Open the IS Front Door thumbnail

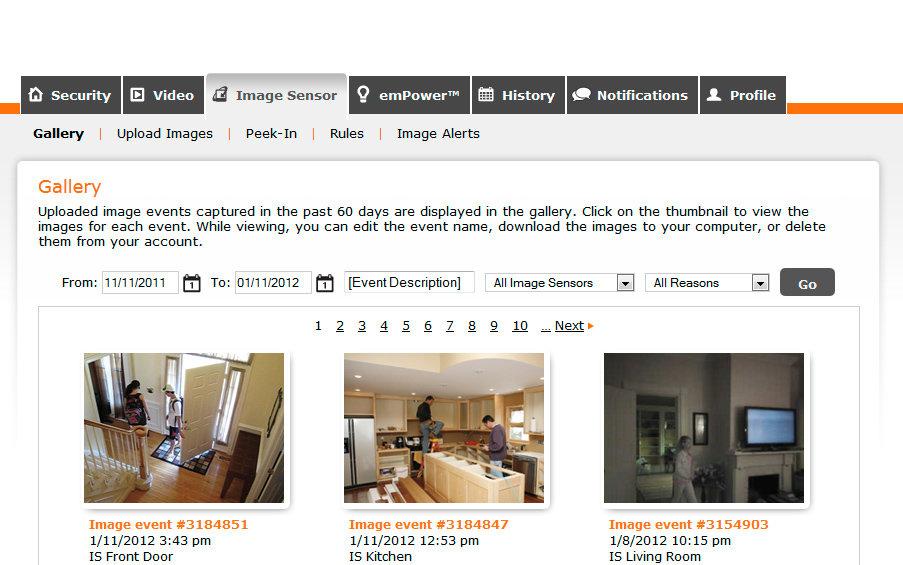(184, 428)
